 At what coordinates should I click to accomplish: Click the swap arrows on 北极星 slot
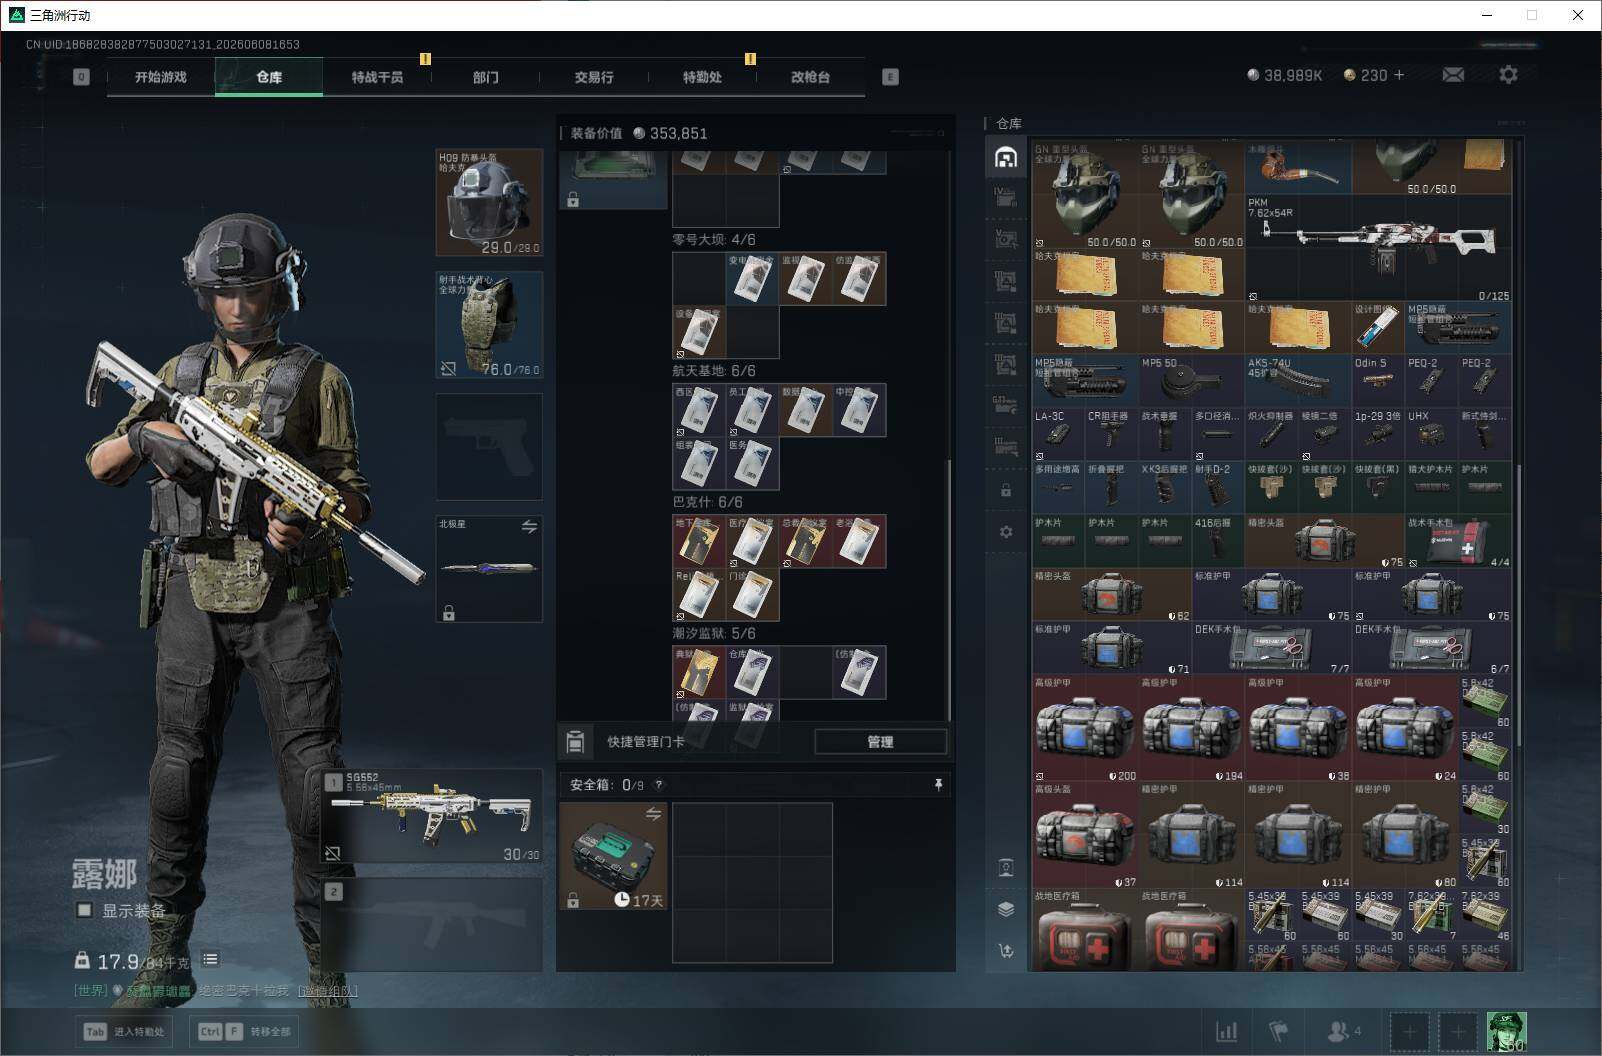click(529, 526)
